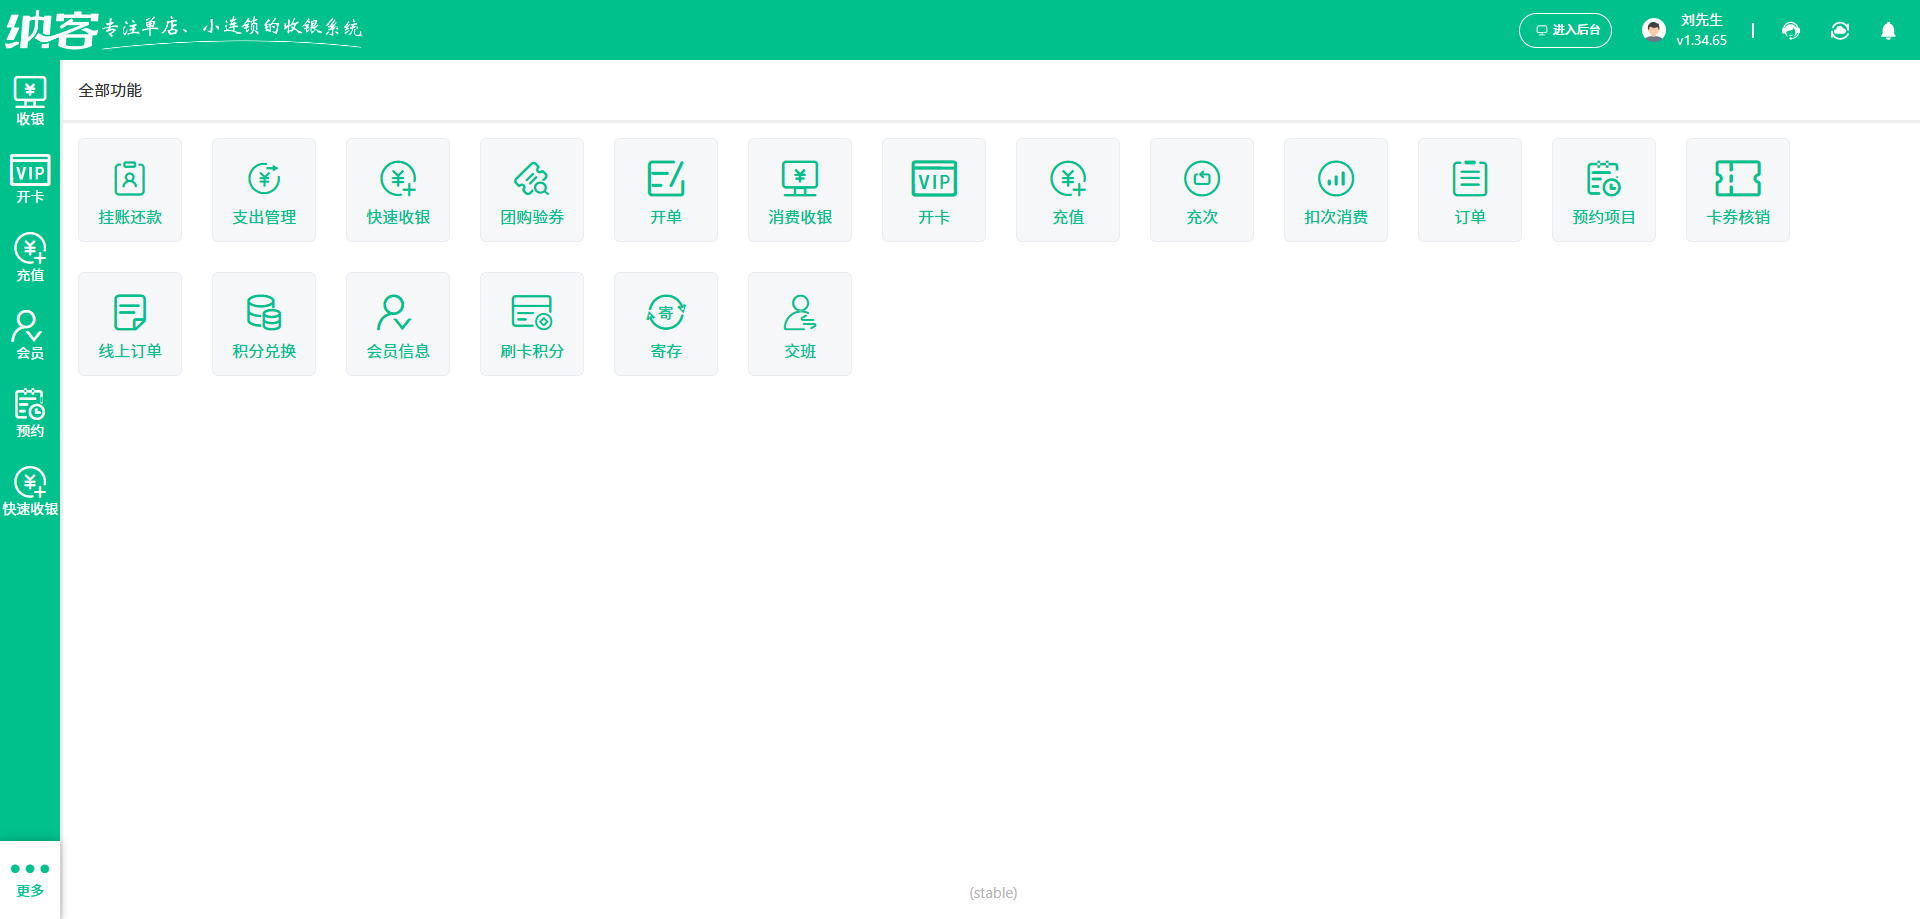
Task: Open the 挂账还款 function tile
Action: (x=130, y=190)
